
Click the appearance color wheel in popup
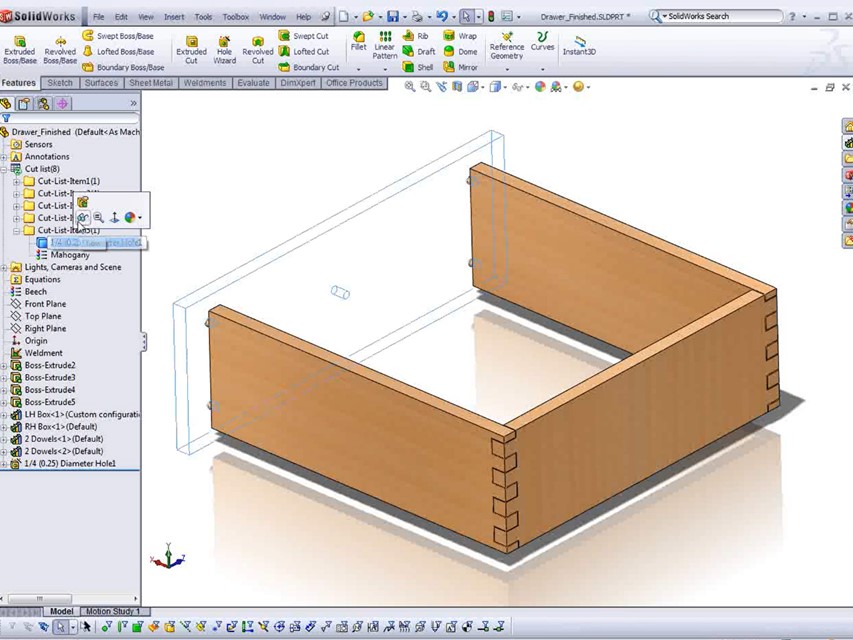point(130,217)
